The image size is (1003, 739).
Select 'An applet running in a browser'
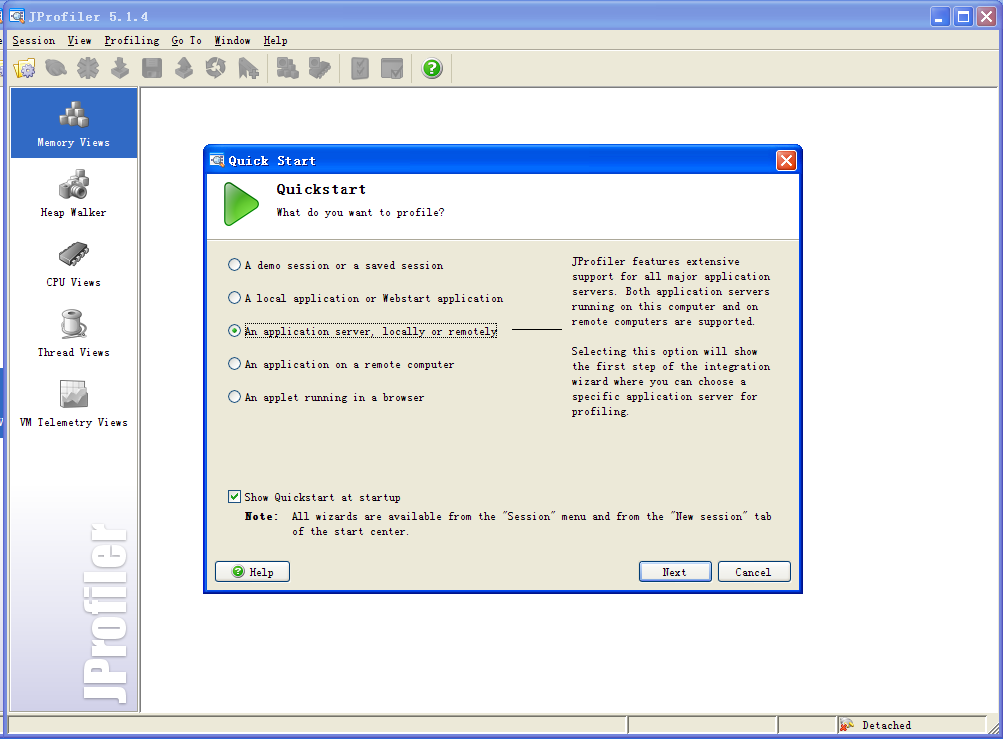(x=326, y=397)
